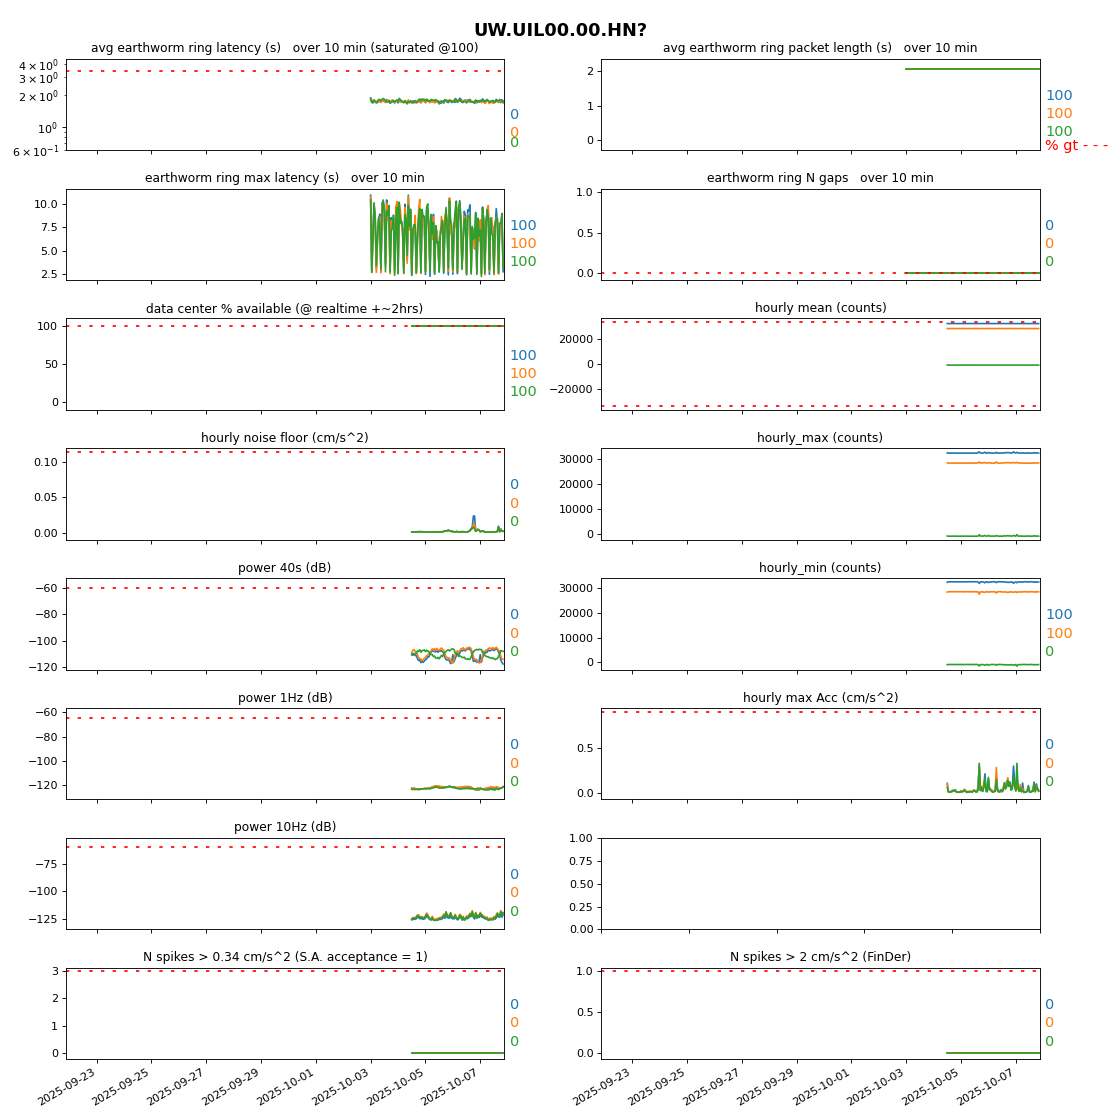Click the avg earthworm ring packet length title
This screenshot has width=1120, height=1120.
click(820, 48)
